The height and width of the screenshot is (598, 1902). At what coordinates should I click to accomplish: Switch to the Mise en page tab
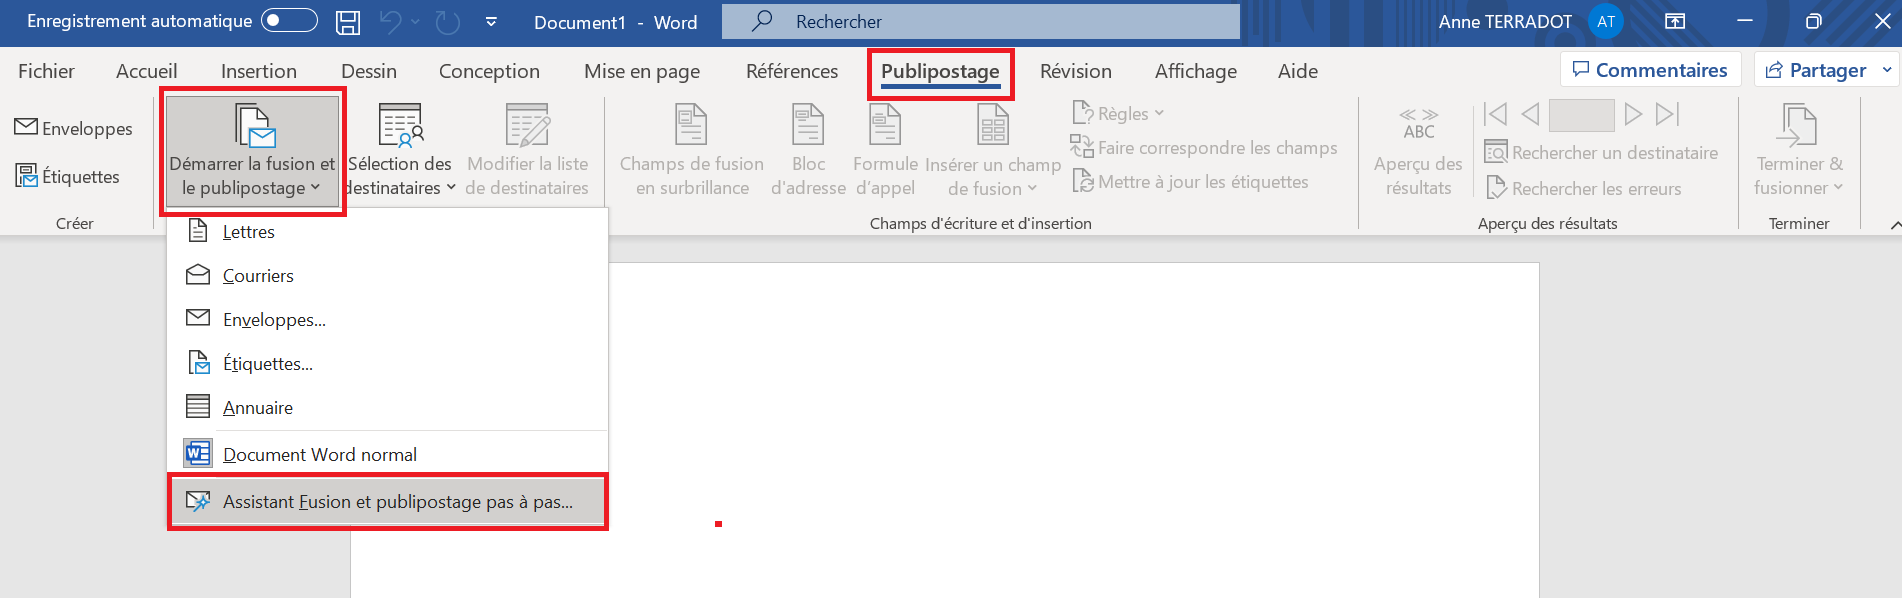641,71
